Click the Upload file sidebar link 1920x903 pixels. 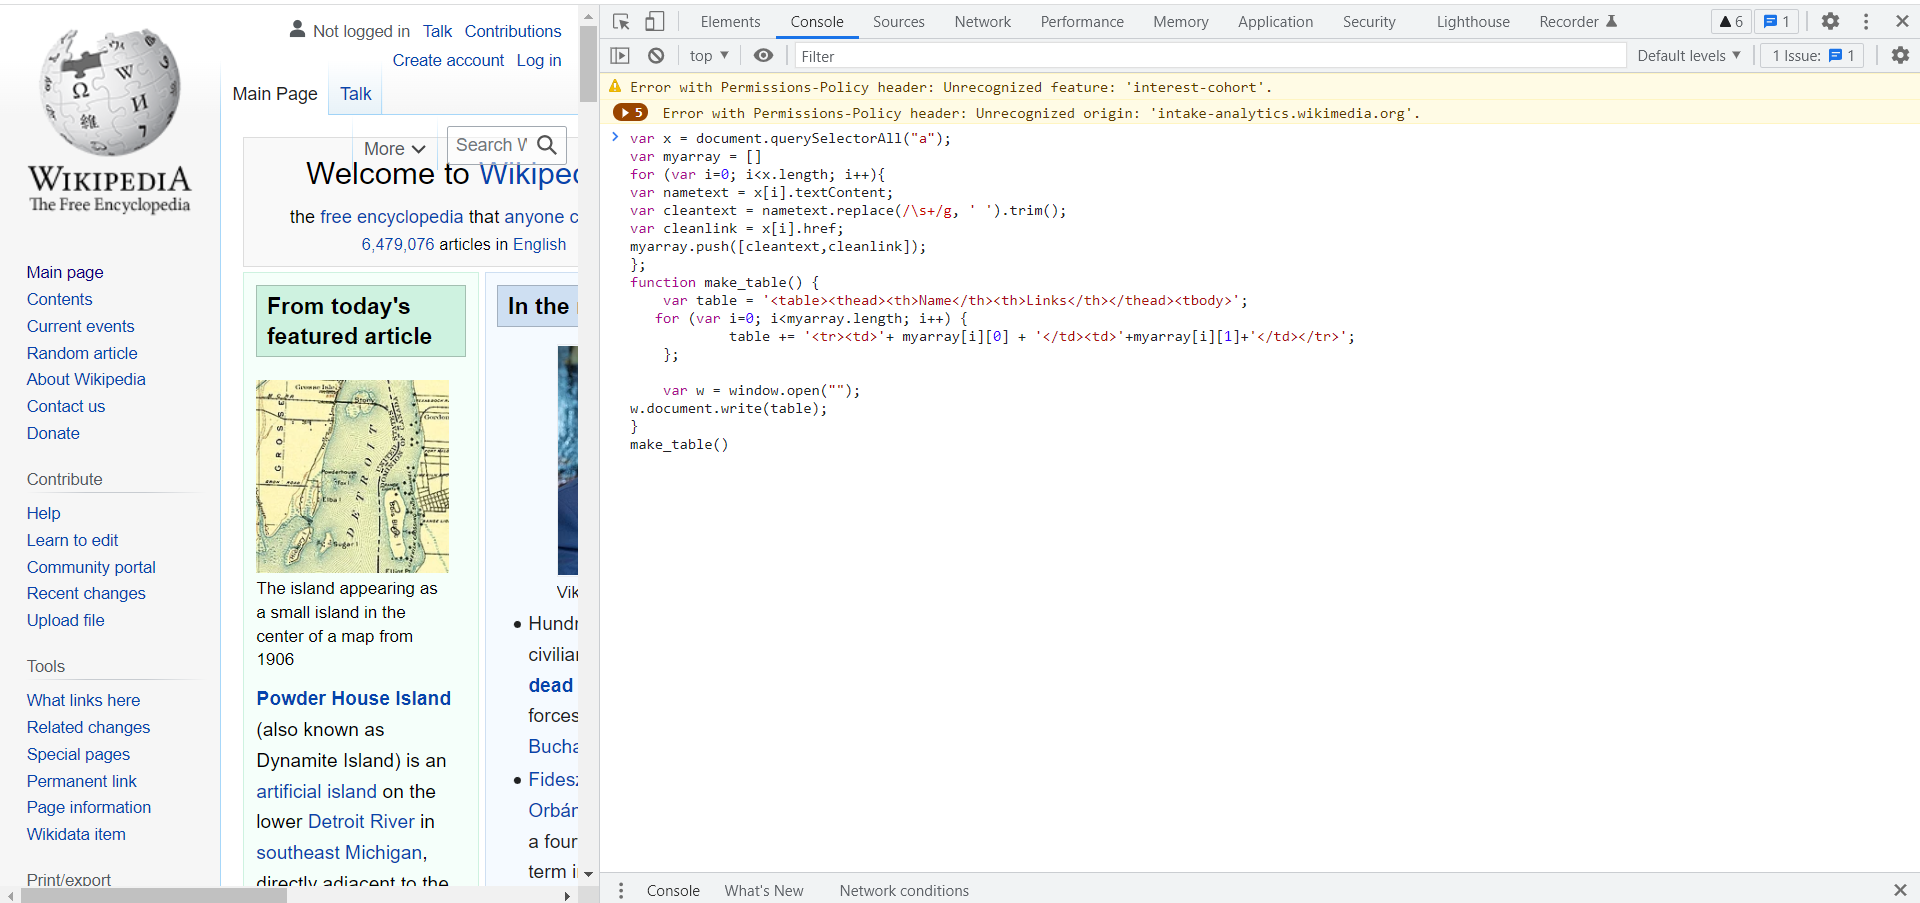[x=65, y=620]
